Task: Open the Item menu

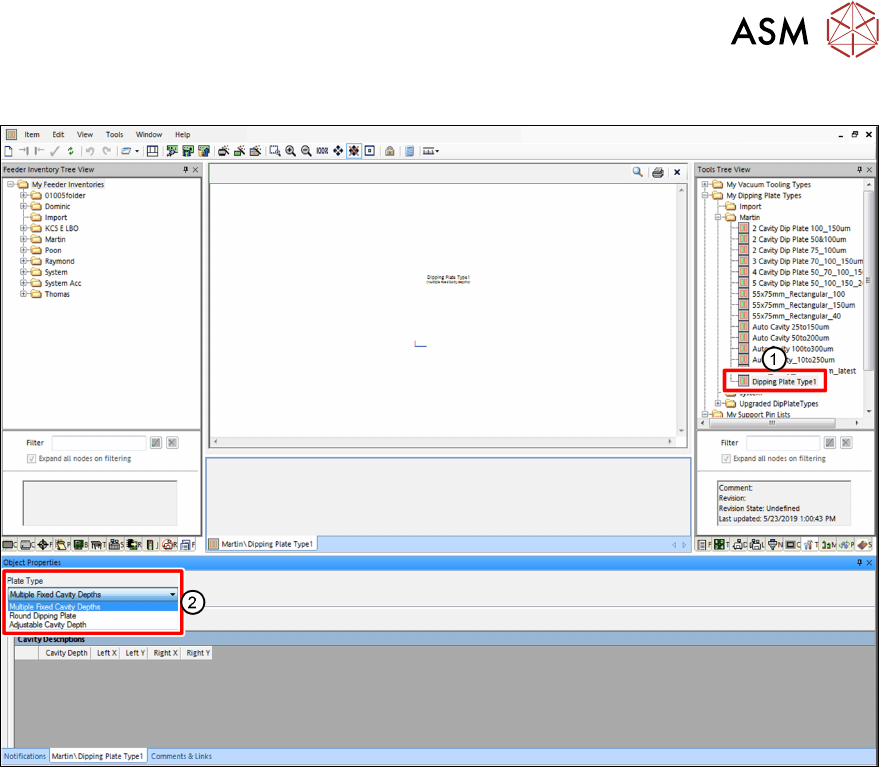Action: click(32, 135)
